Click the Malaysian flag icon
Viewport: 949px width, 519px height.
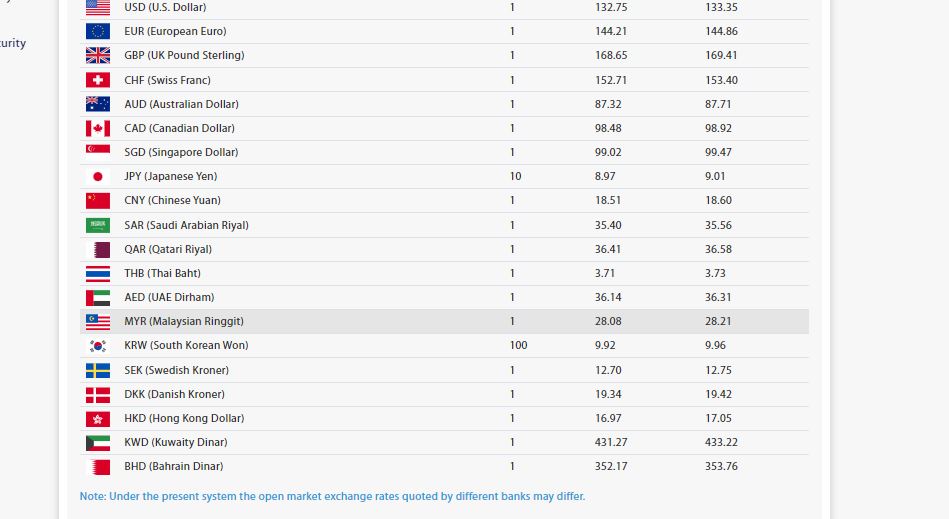tap(97, 321)
